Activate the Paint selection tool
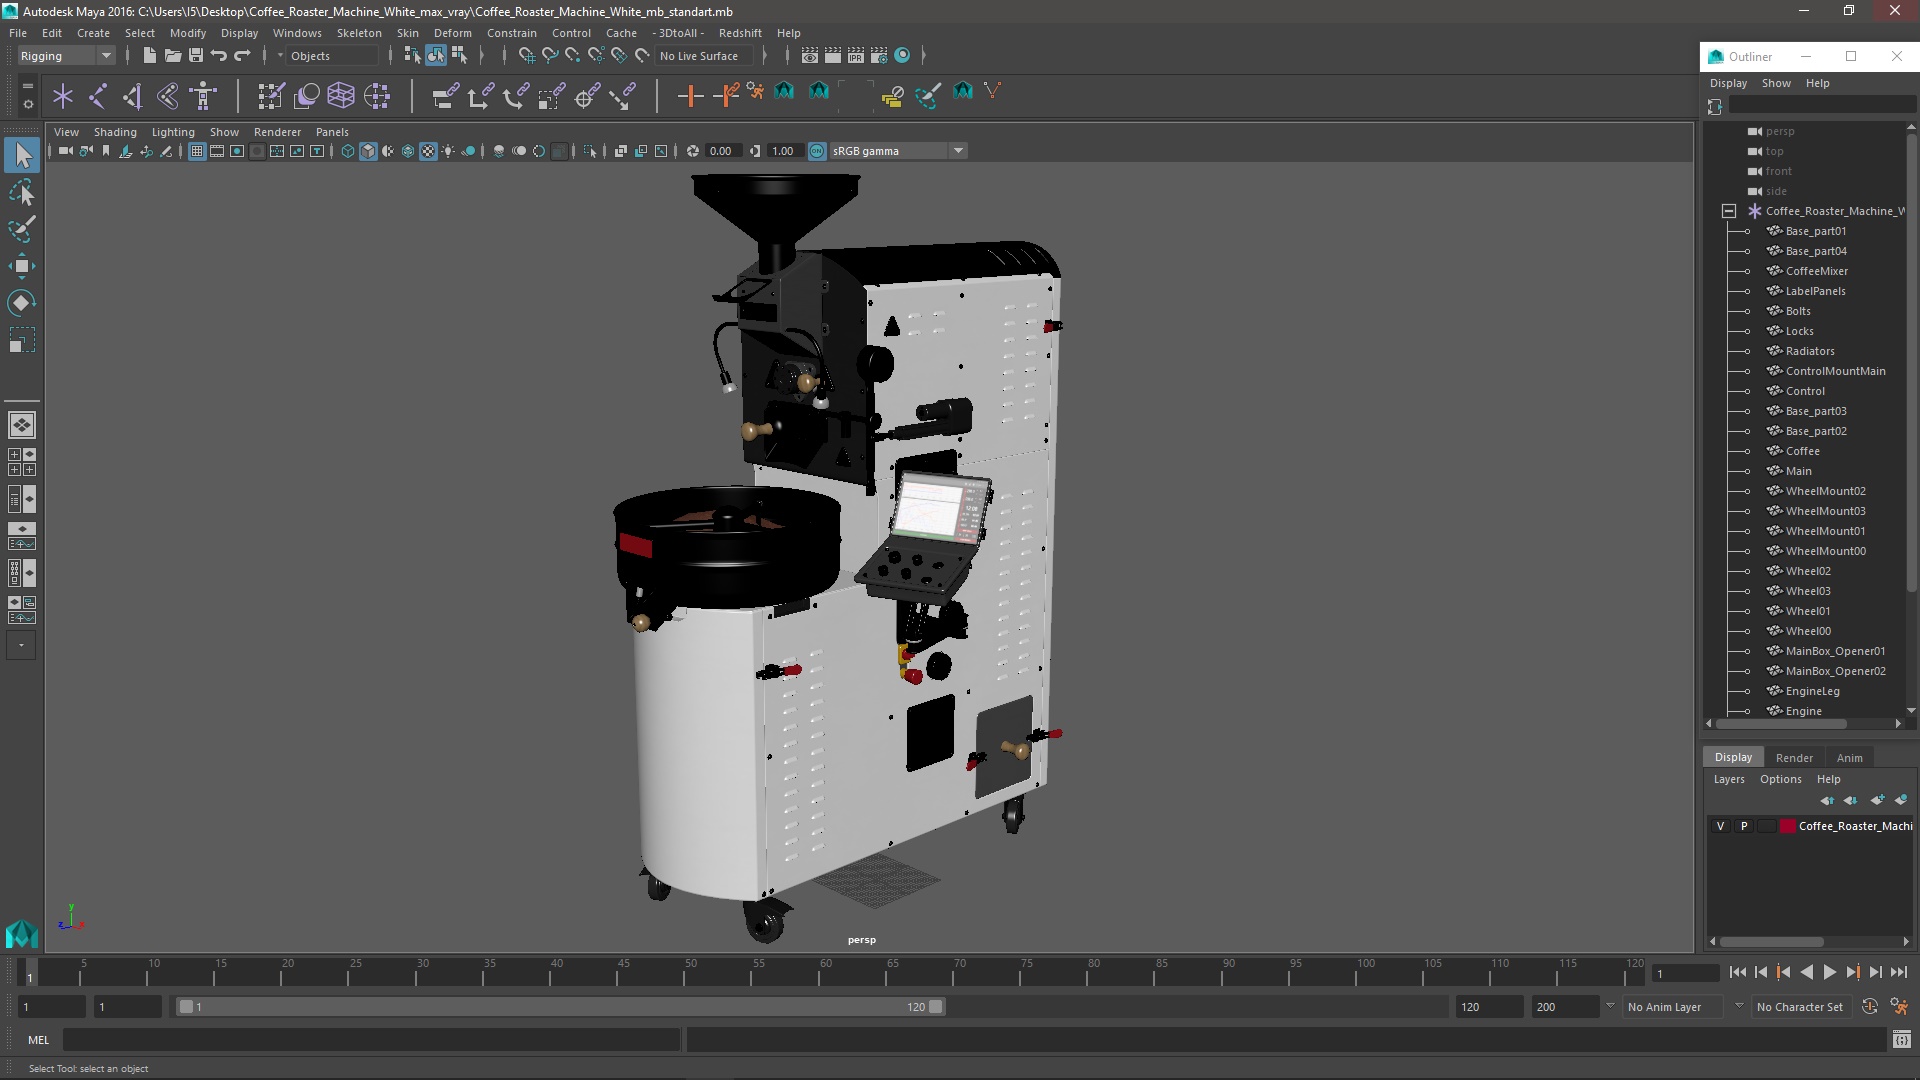The height and width of the screenshot is (1080, 1920). tap(22, 229)
